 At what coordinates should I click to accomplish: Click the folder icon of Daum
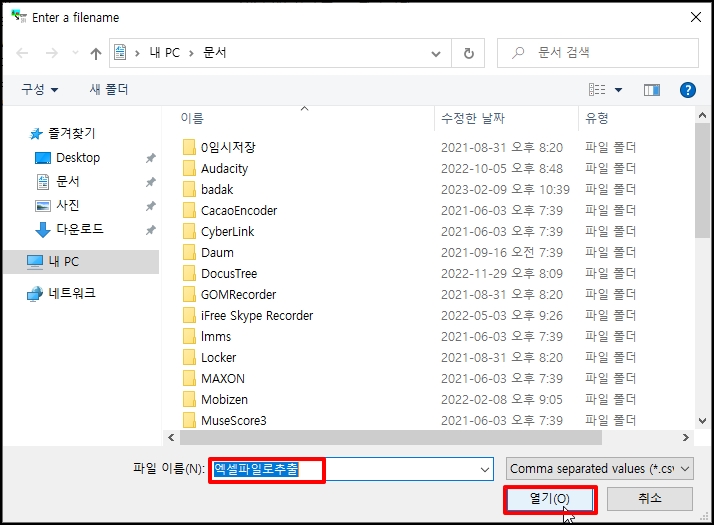189,252
